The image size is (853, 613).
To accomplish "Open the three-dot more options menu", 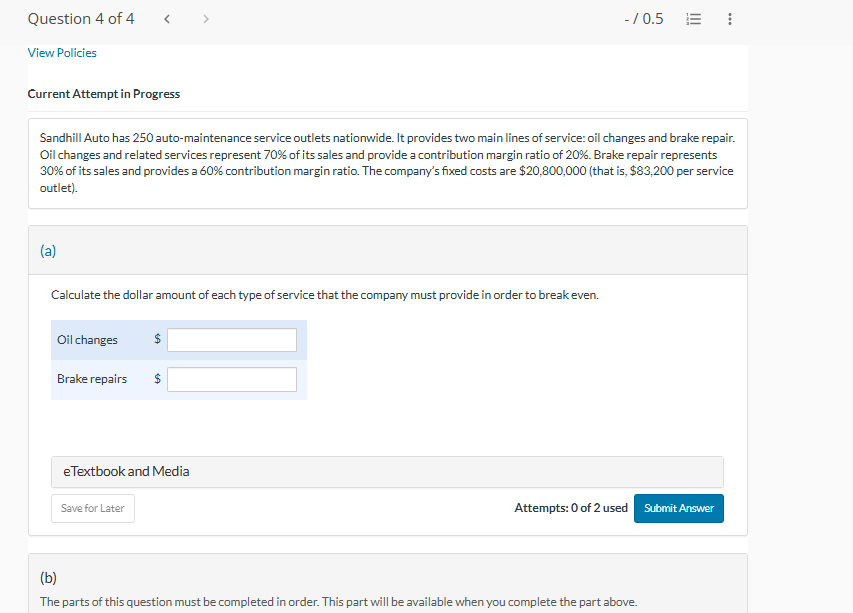I will pos(729,19).
